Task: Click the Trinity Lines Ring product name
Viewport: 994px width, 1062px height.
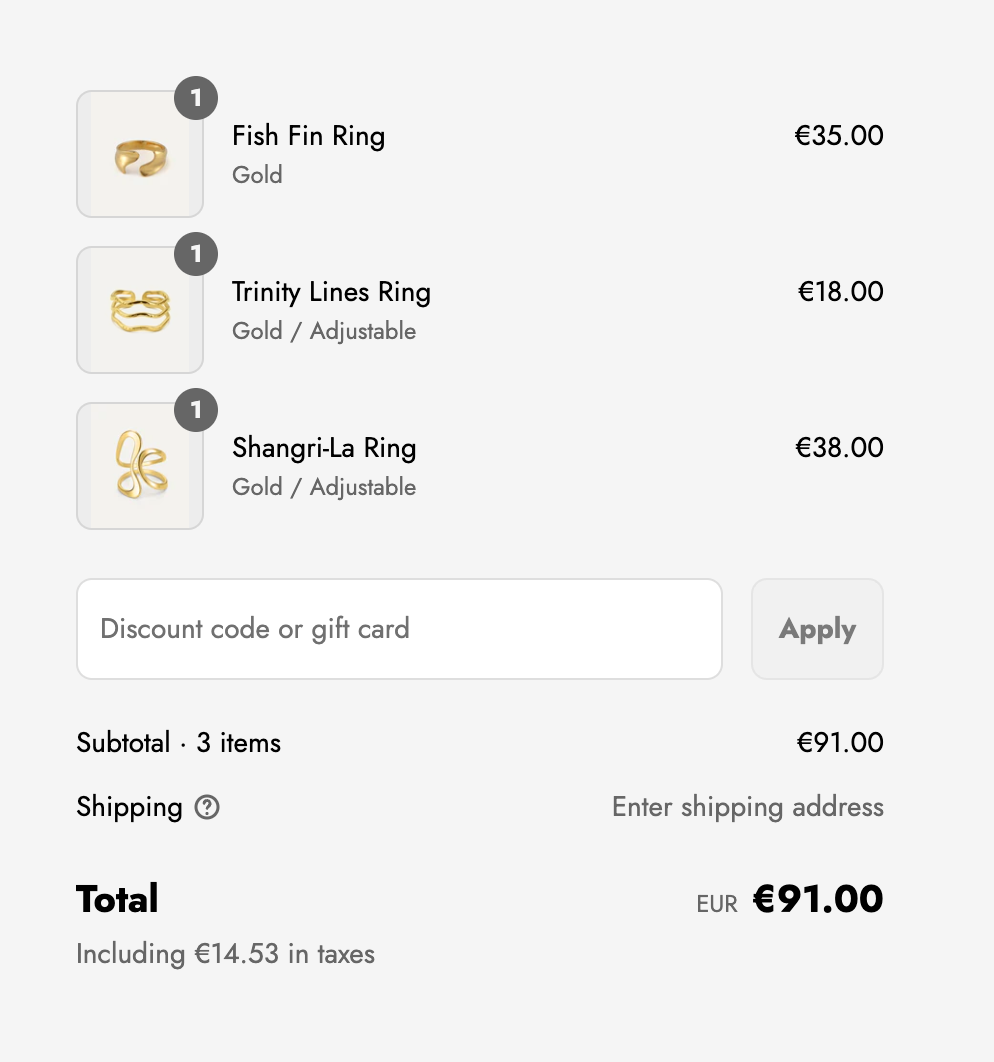Action: point(331,292)
